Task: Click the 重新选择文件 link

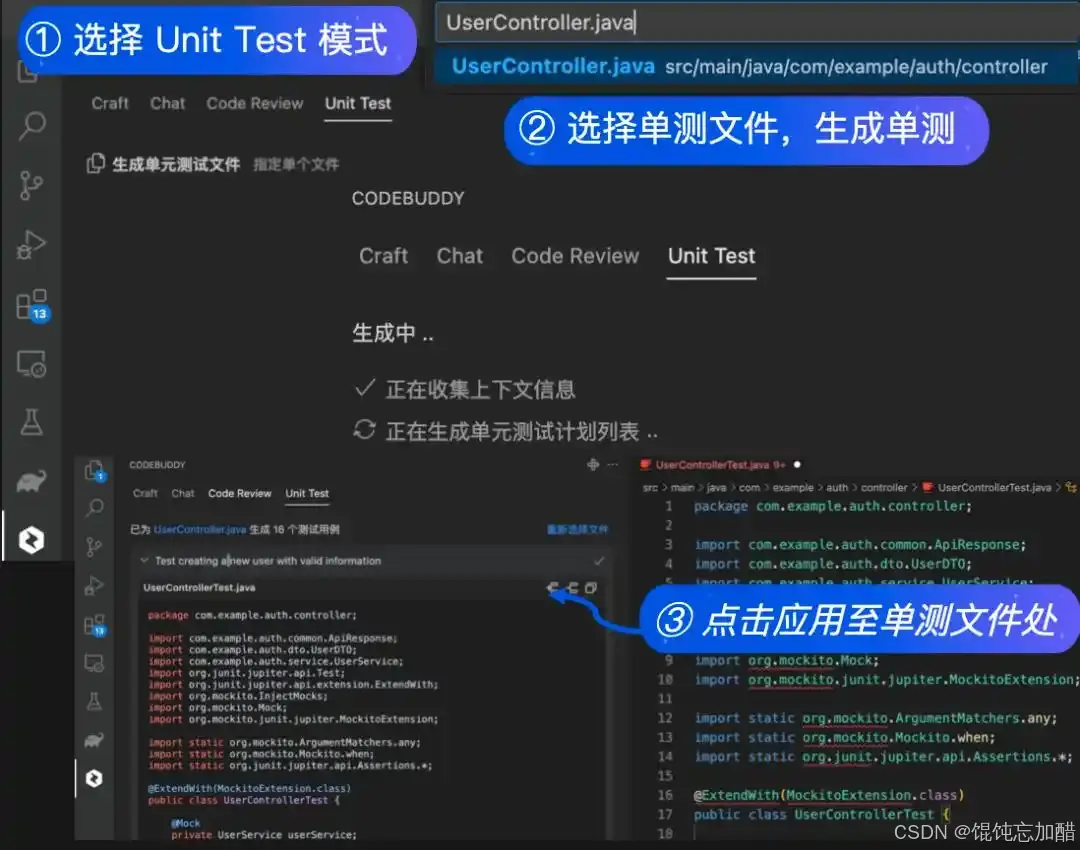Action: click(580, 530)
